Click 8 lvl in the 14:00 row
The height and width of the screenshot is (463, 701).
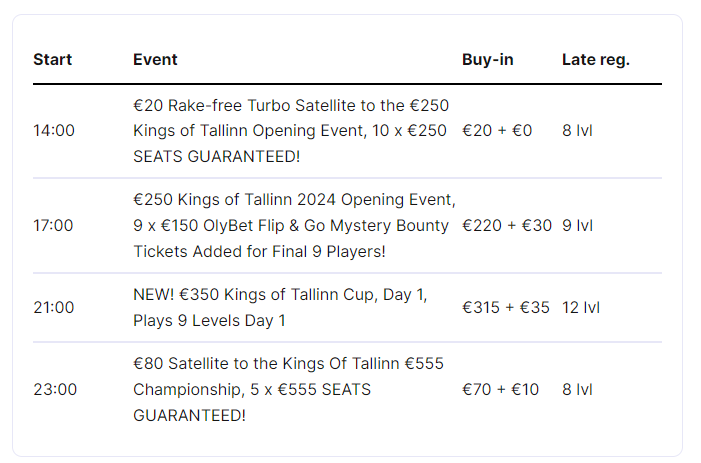[x=577, y=131]
